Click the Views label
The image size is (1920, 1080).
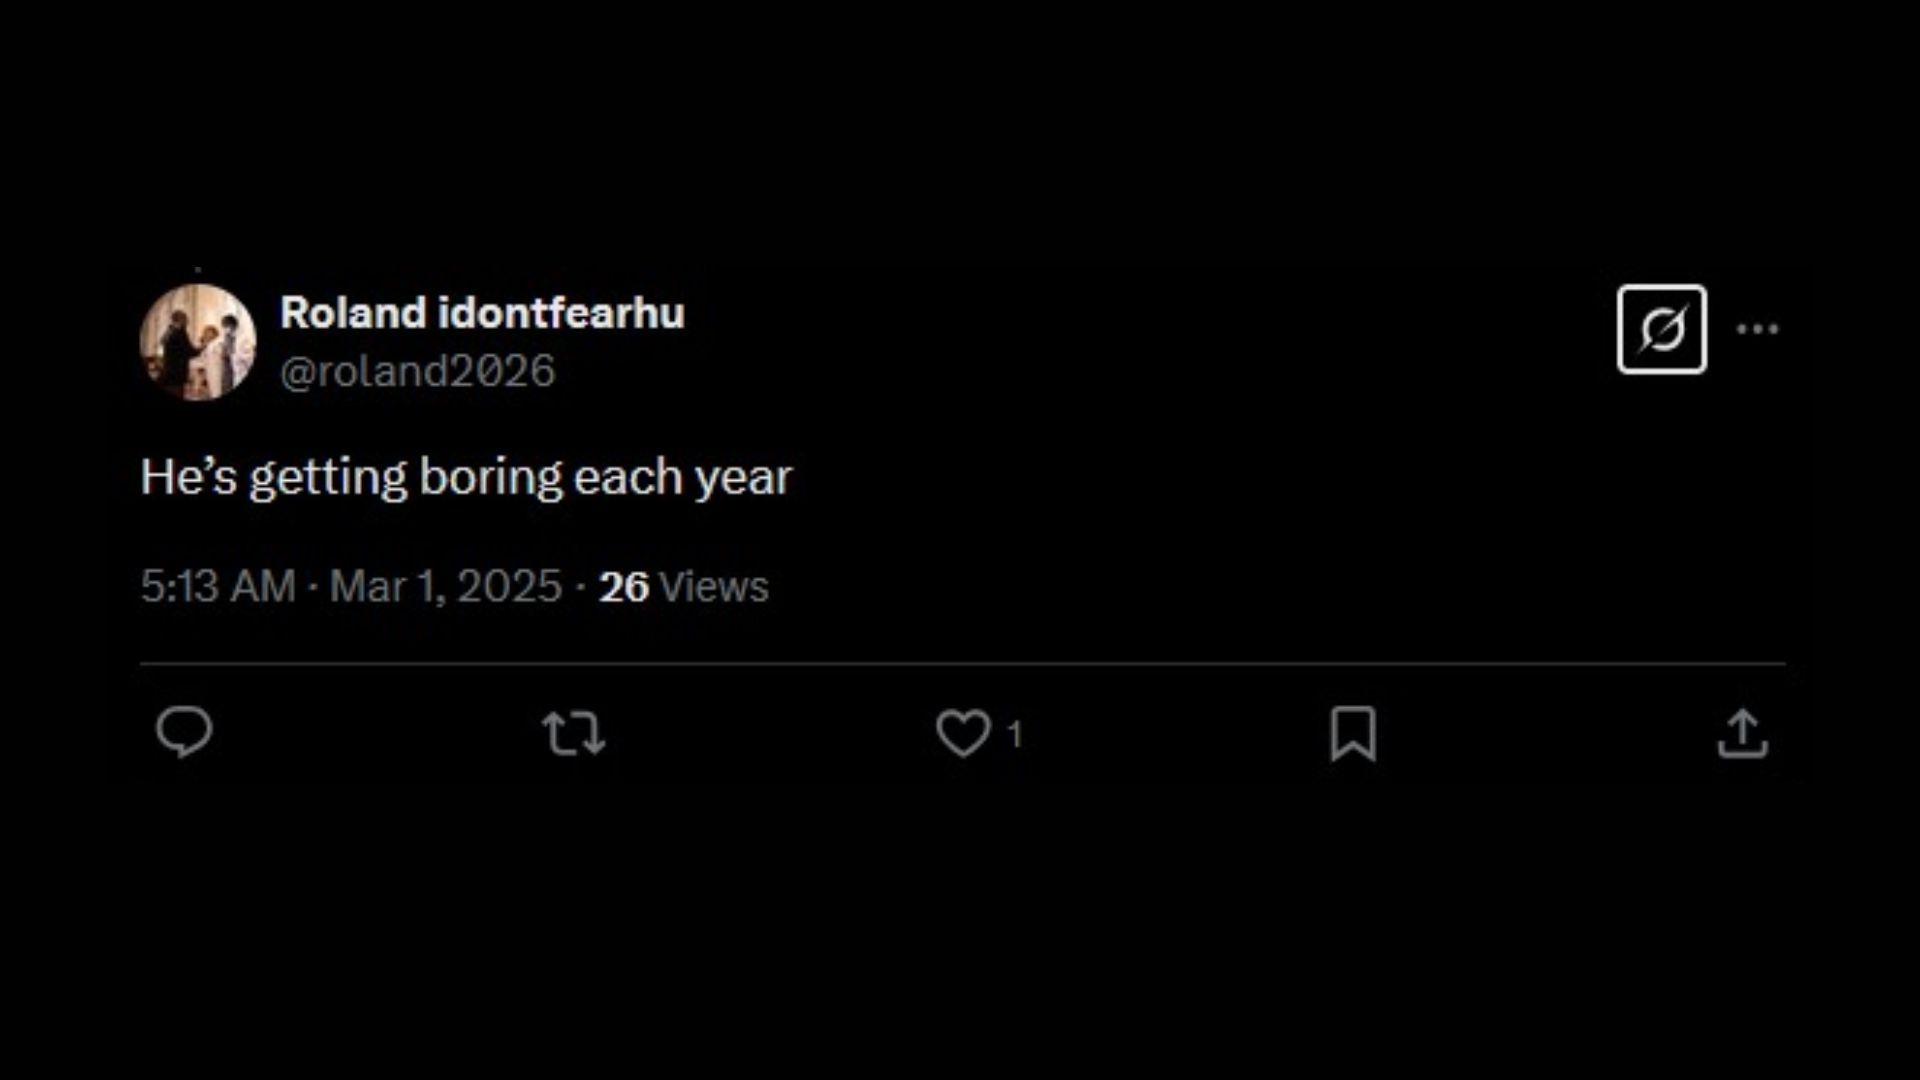click(714, 587)
